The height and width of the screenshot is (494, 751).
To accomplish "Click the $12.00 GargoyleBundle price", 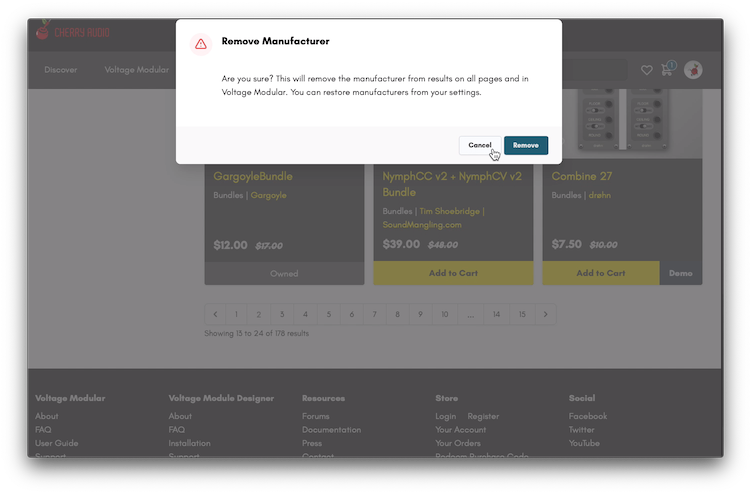I will pyautogui.click(x=230, y=245).
